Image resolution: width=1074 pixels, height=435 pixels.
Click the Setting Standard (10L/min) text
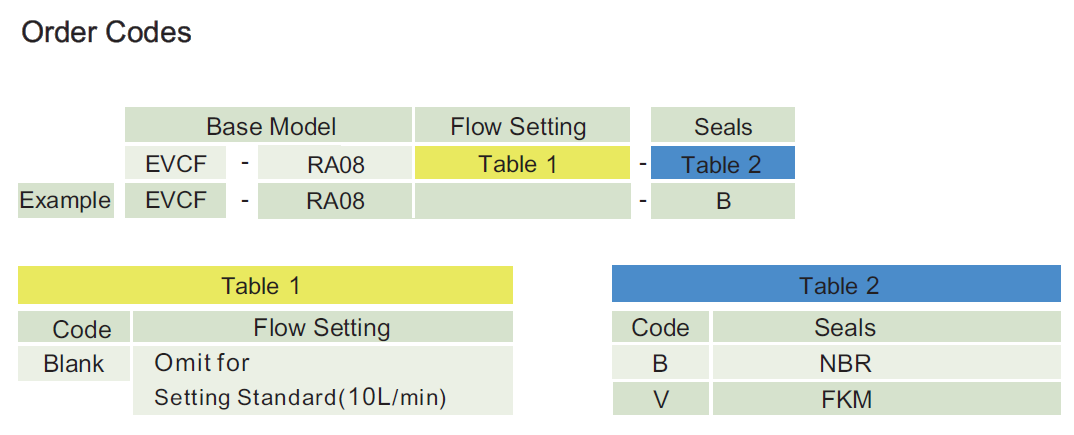[300, 398]
